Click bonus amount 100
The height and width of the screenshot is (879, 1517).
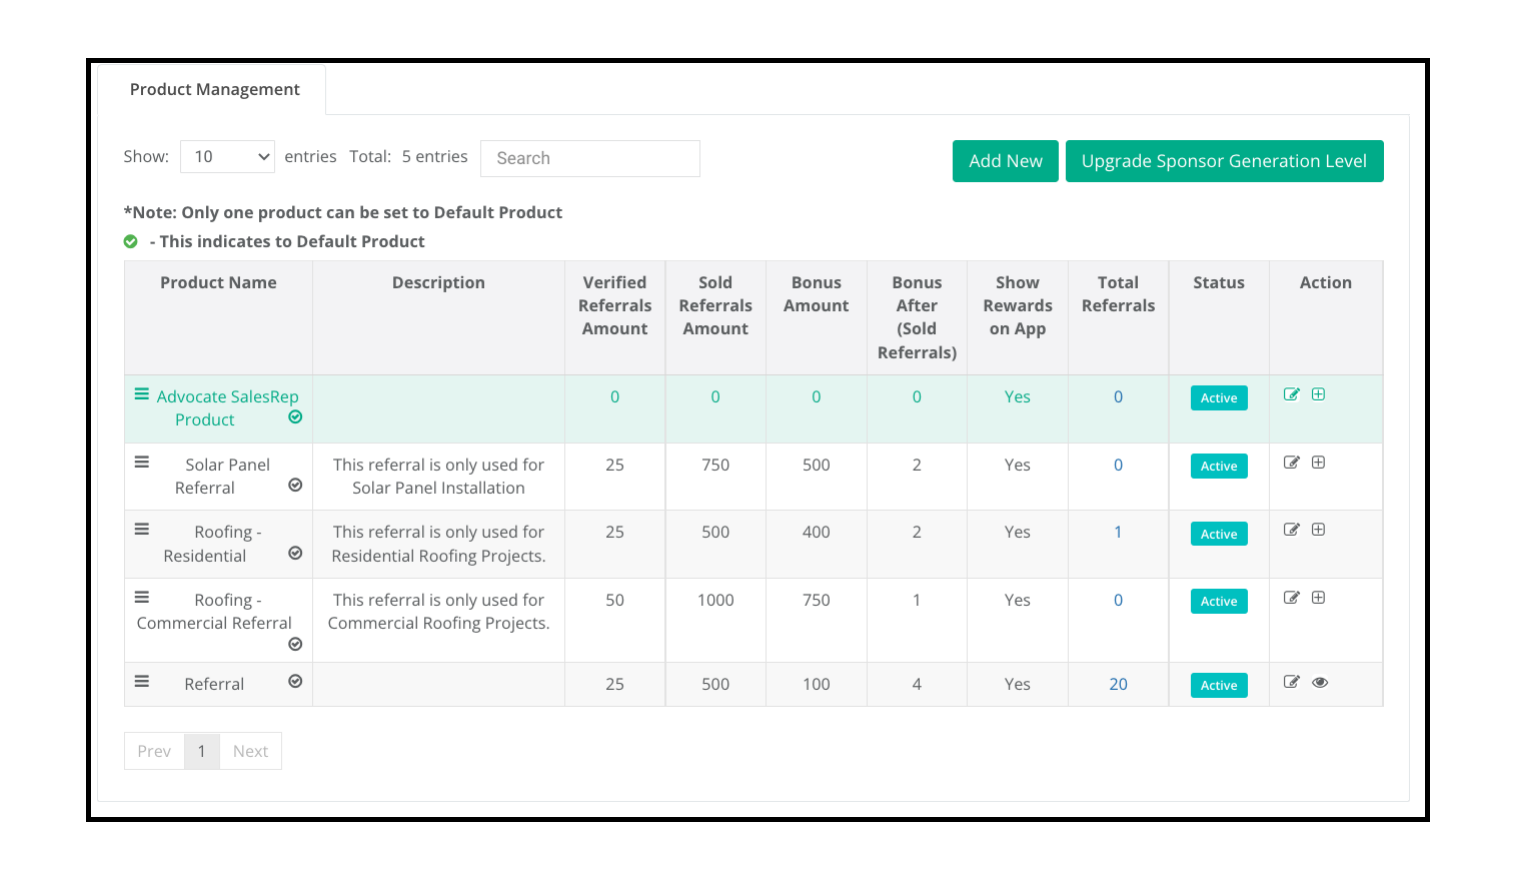[x=816, y=684]
